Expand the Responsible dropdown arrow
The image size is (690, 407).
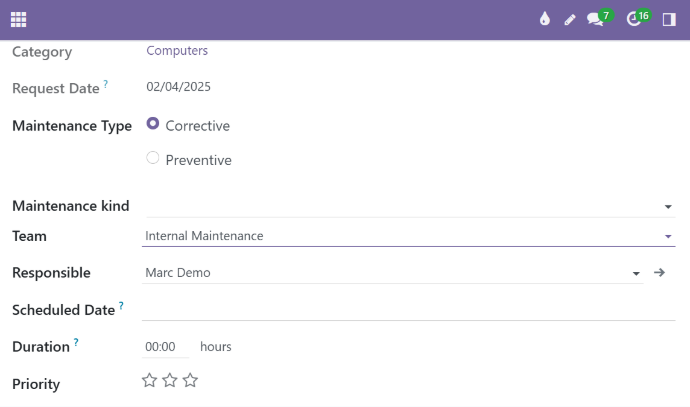coord(636,273)
